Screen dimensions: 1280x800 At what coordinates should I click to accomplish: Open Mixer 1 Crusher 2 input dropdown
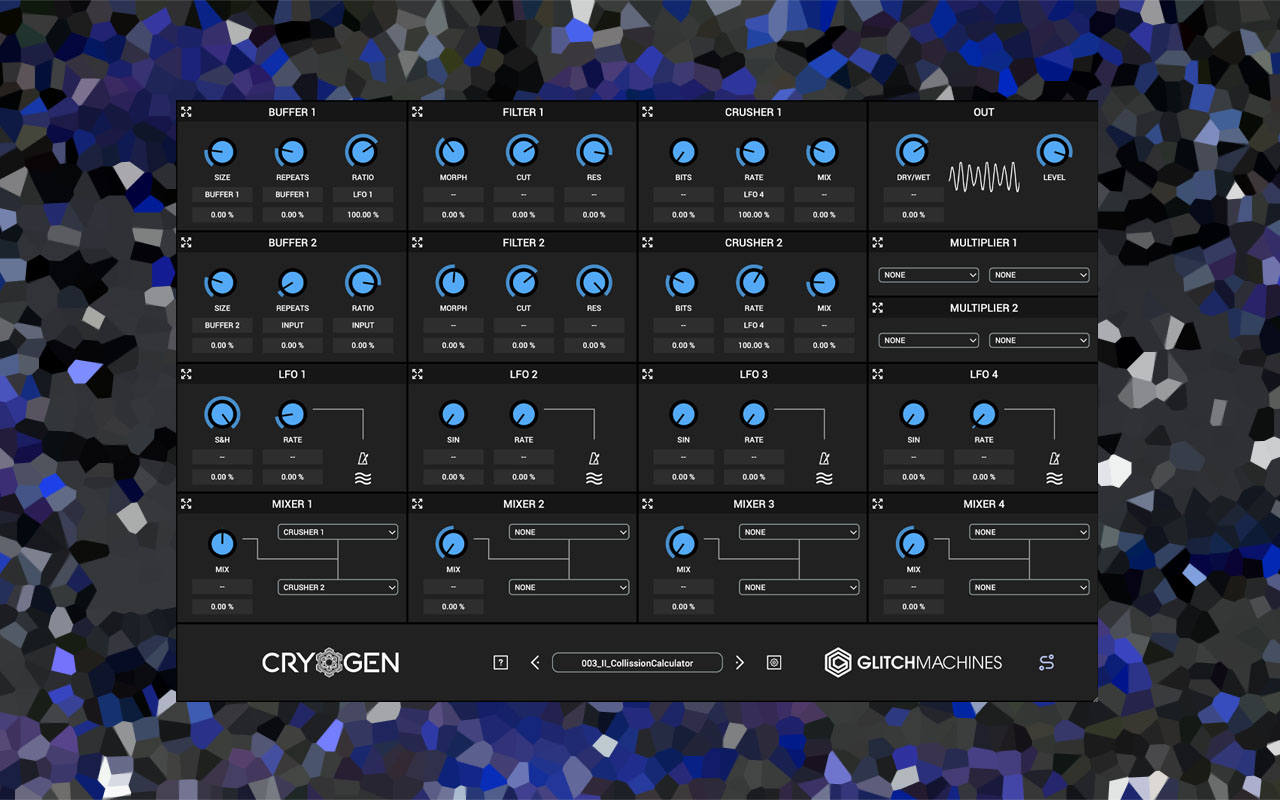pyautogui.click(x=338, y=587)
